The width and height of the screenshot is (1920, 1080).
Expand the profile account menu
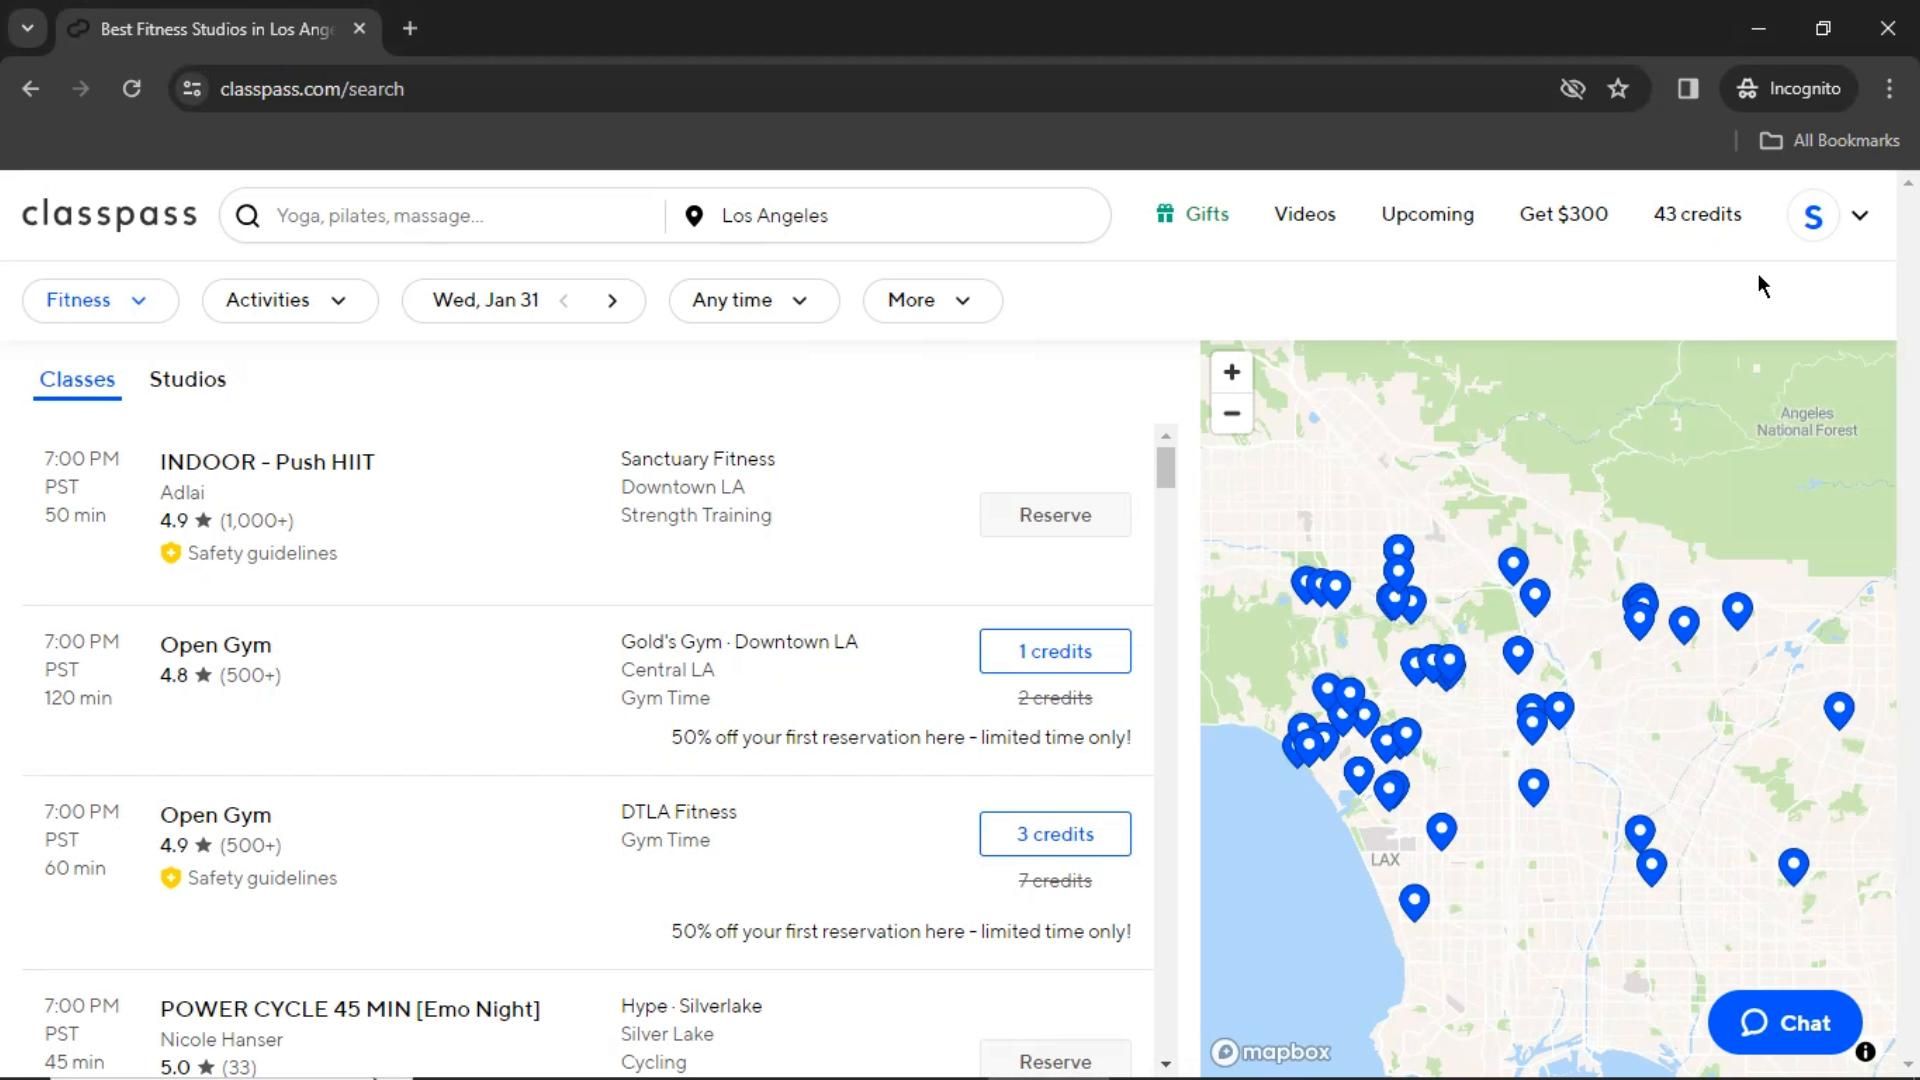1859,216
